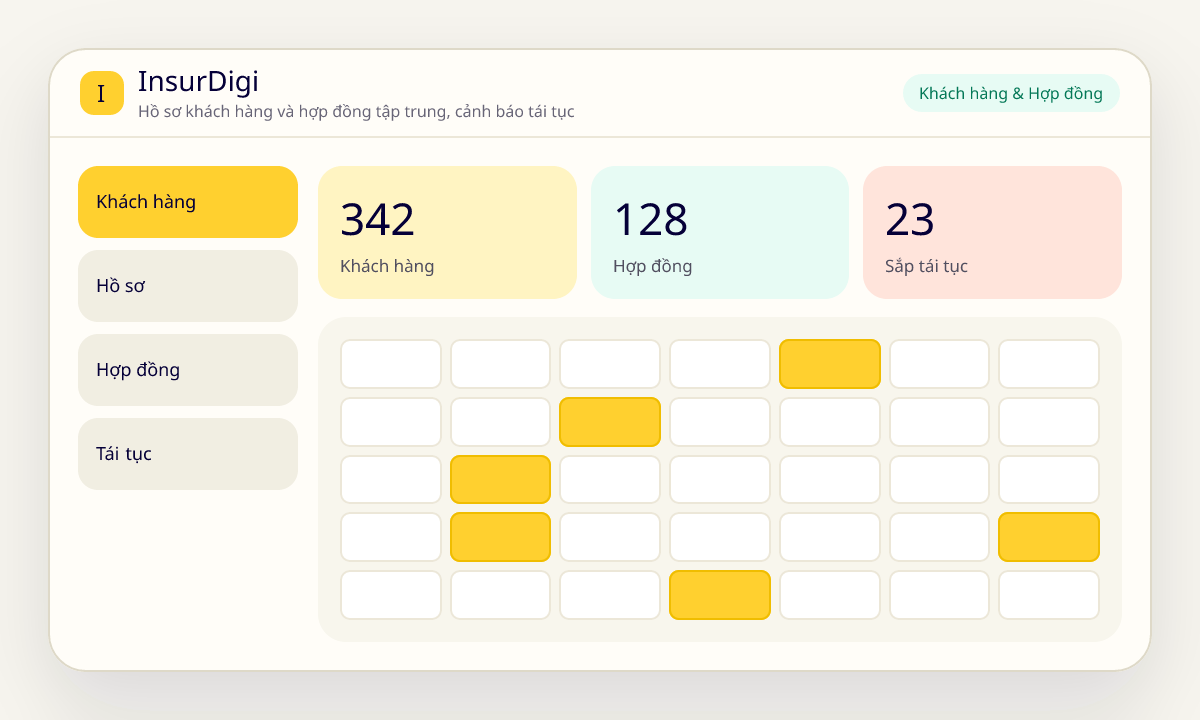The width and height of the screenshot is (1200, 720).
Task: Go to the Tái tục sidebar section
Action: 188,454
